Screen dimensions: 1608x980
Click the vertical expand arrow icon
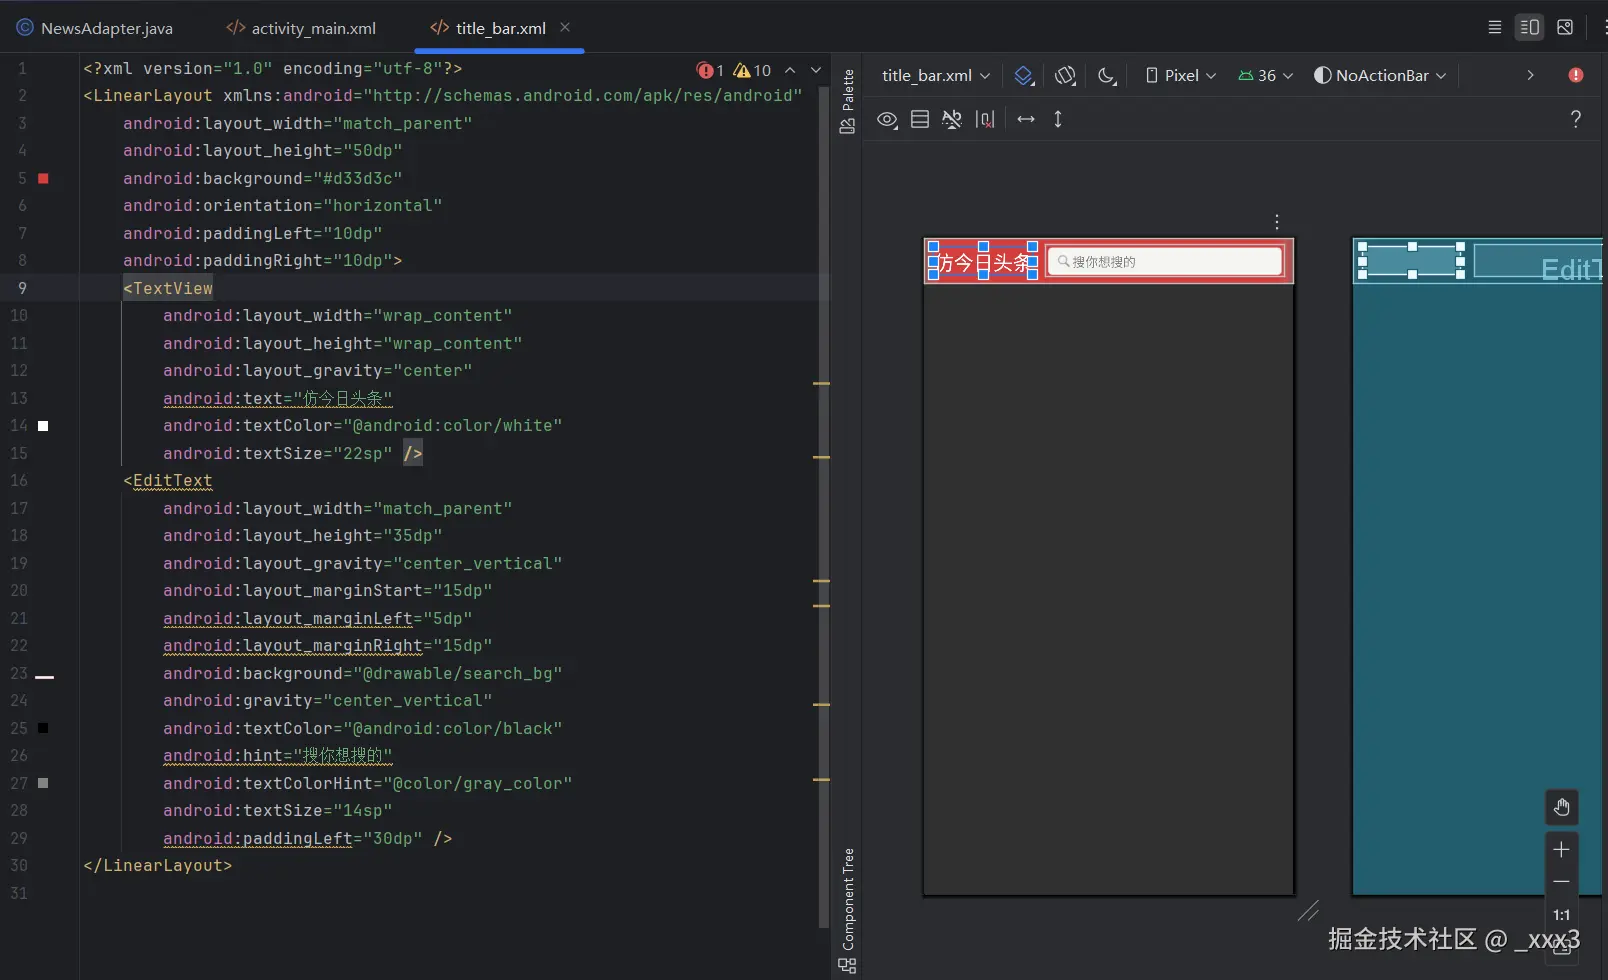coord(1058,120)
